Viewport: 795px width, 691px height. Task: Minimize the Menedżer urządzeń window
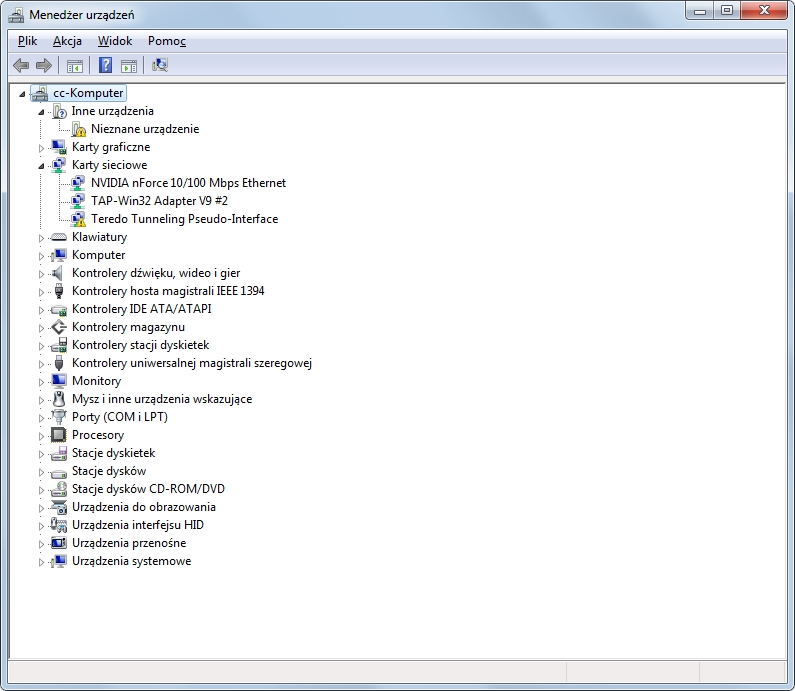pos(700,11)
